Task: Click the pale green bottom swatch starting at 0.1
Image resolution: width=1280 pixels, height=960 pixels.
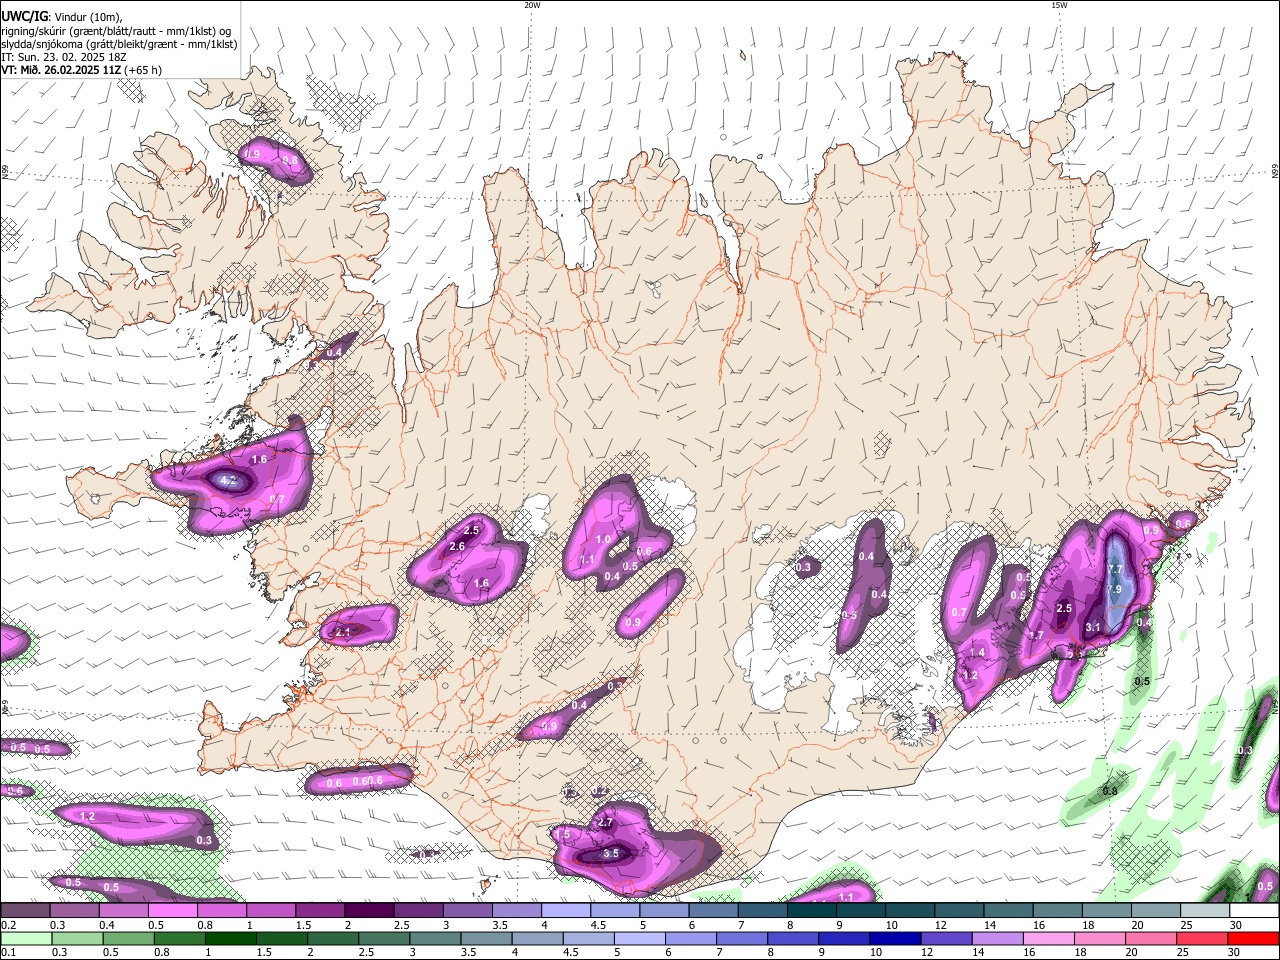Action: click(x=26, y=938)
